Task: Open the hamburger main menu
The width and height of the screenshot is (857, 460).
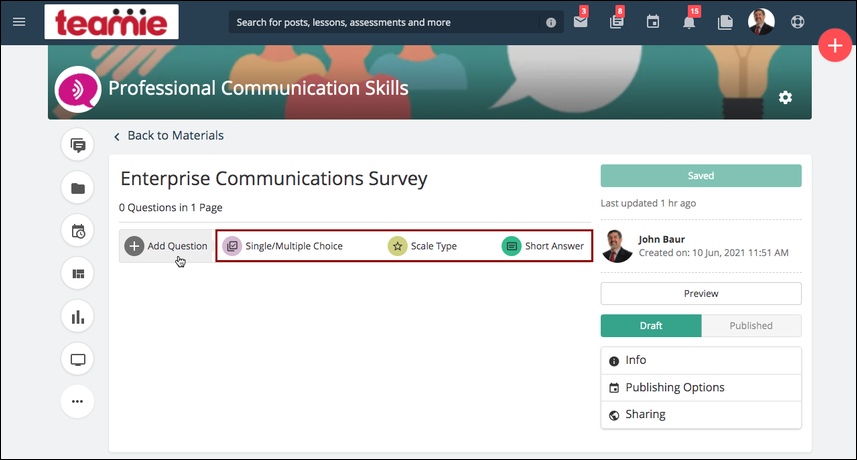Action: tap(19, 22)
